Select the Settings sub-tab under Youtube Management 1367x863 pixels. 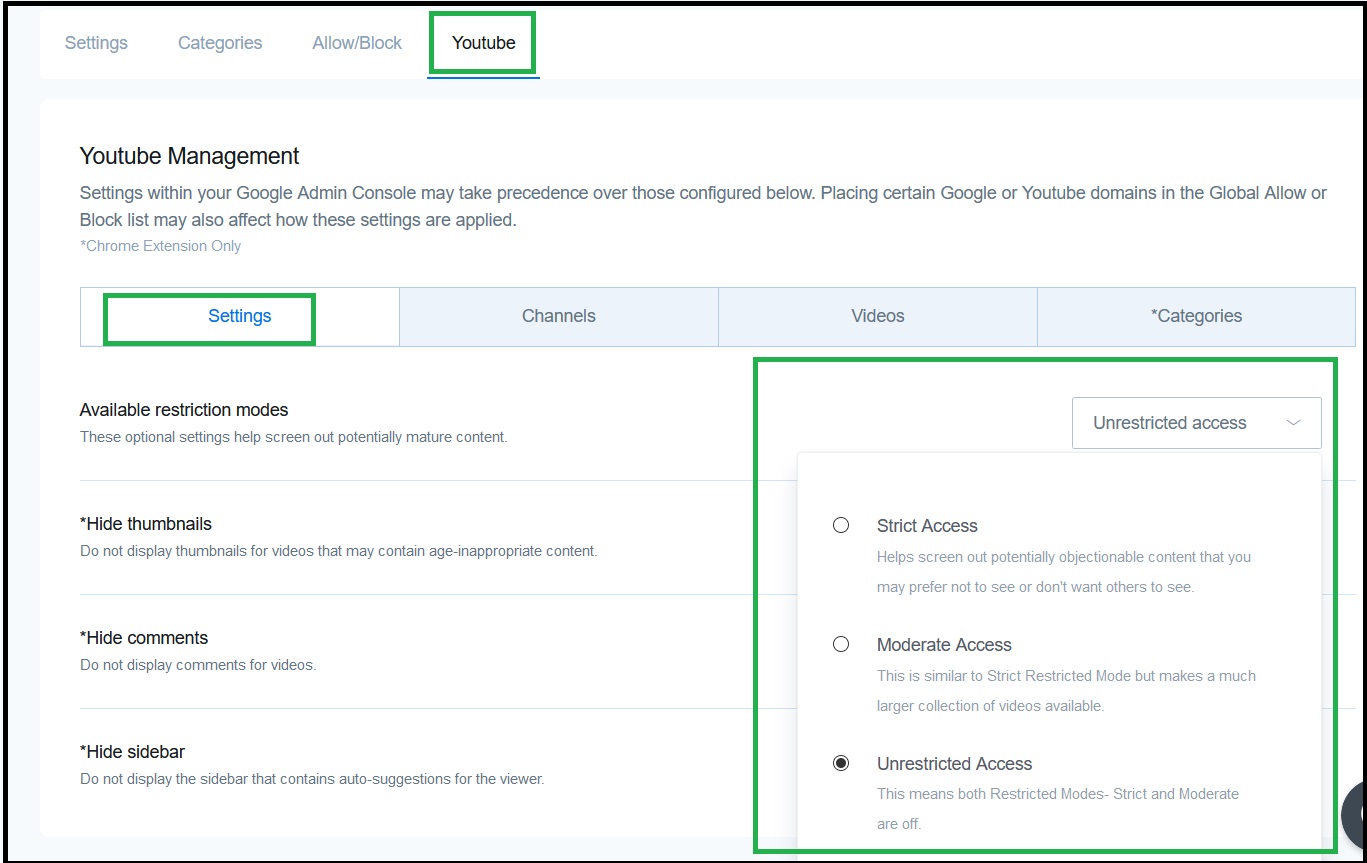[x=240, y=316]
